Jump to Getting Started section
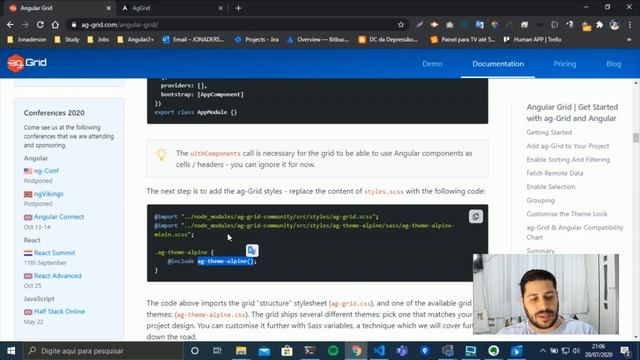 pos(549,132)
